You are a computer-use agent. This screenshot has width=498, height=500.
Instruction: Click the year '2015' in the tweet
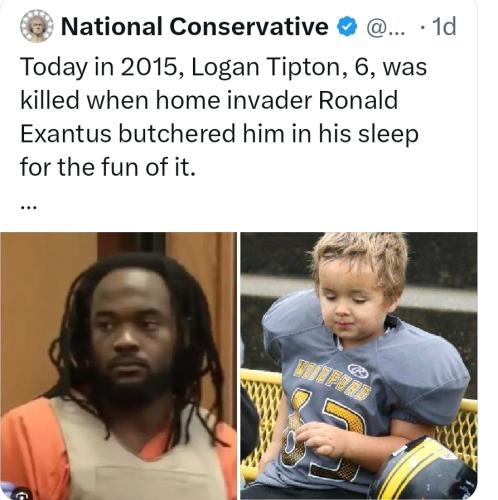tap(149, 67)
